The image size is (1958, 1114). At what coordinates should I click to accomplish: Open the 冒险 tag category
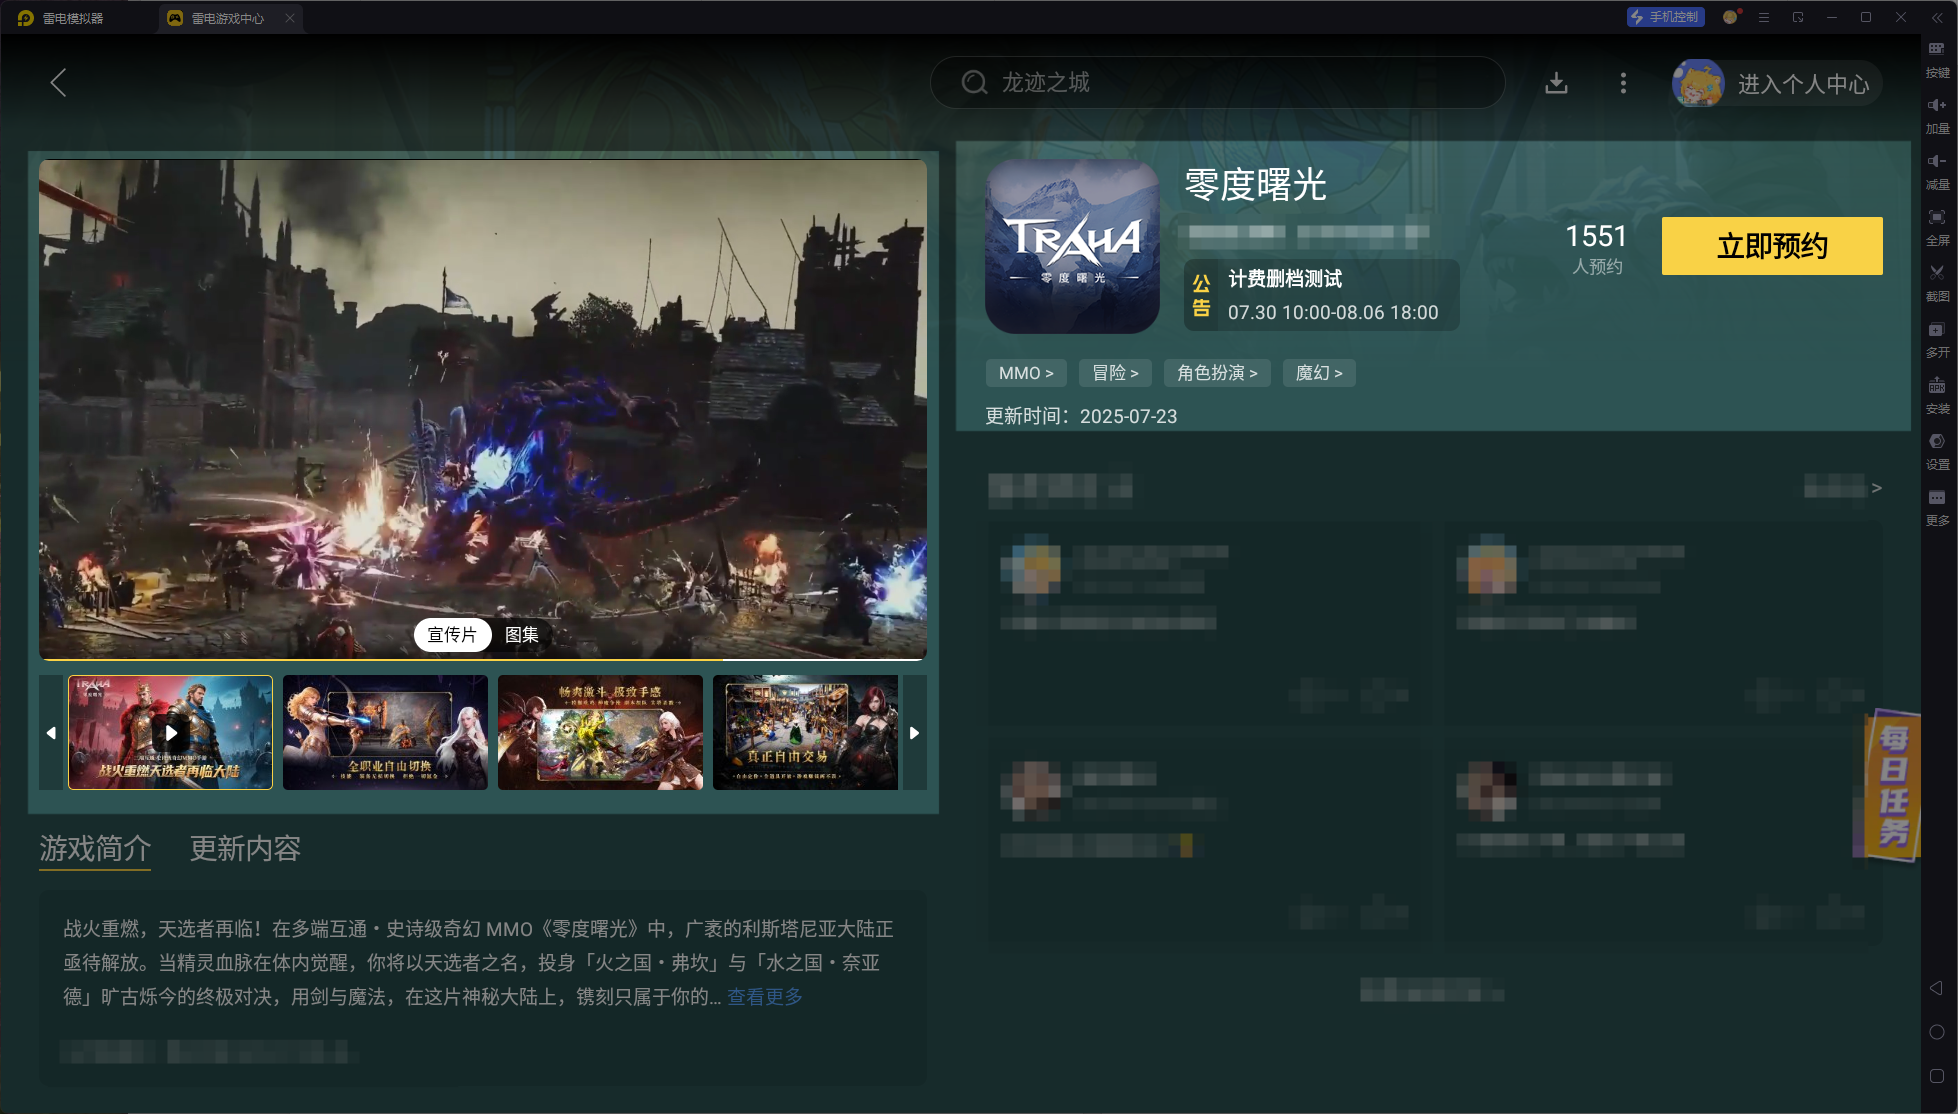(1115, 373)
